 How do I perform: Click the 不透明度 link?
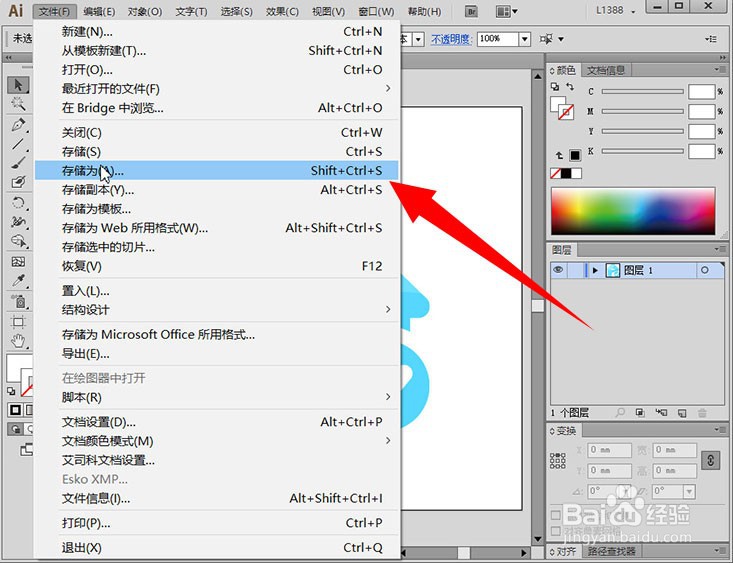[451, 39]
